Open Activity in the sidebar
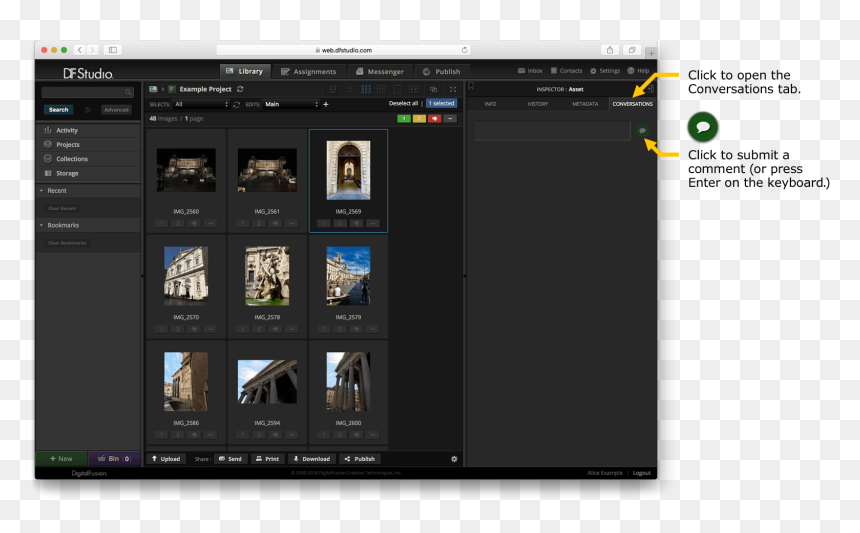This screenshot has height=533, width=860. 88,131
